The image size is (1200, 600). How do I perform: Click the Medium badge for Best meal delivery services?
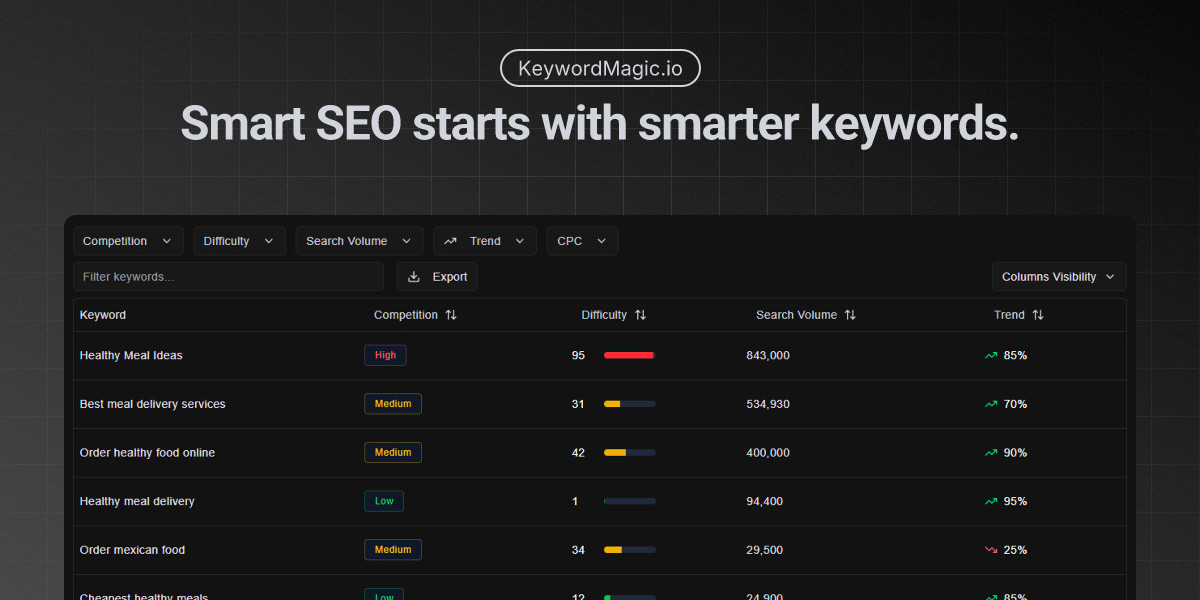coord(393,404)
